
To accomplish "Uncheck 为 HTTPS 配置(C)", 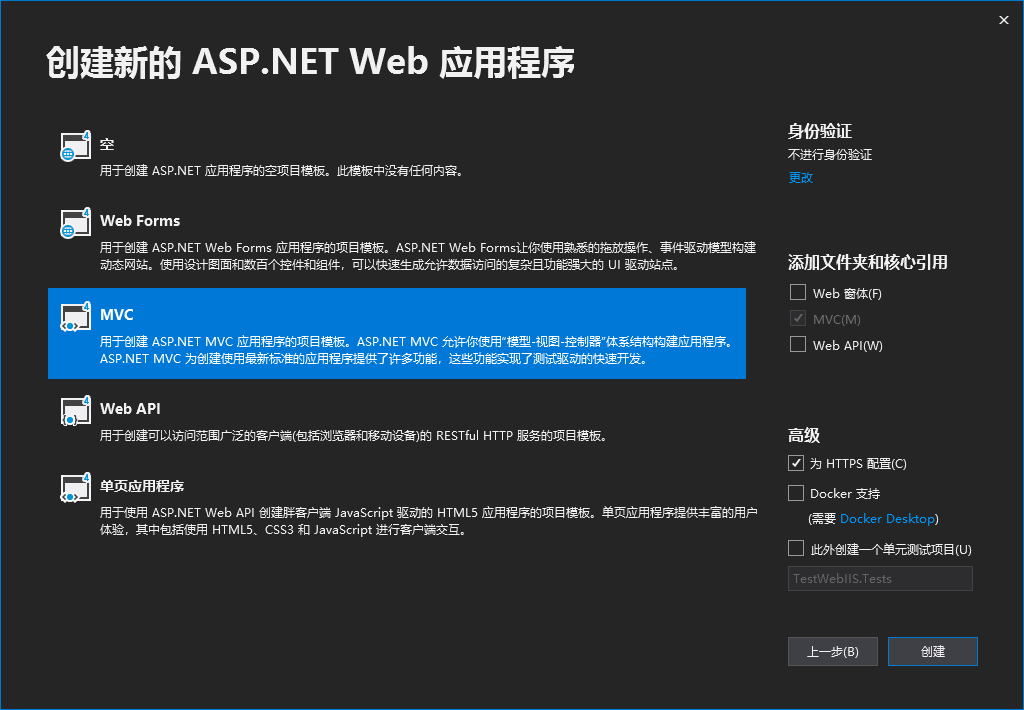I will [x=796, y=463].
